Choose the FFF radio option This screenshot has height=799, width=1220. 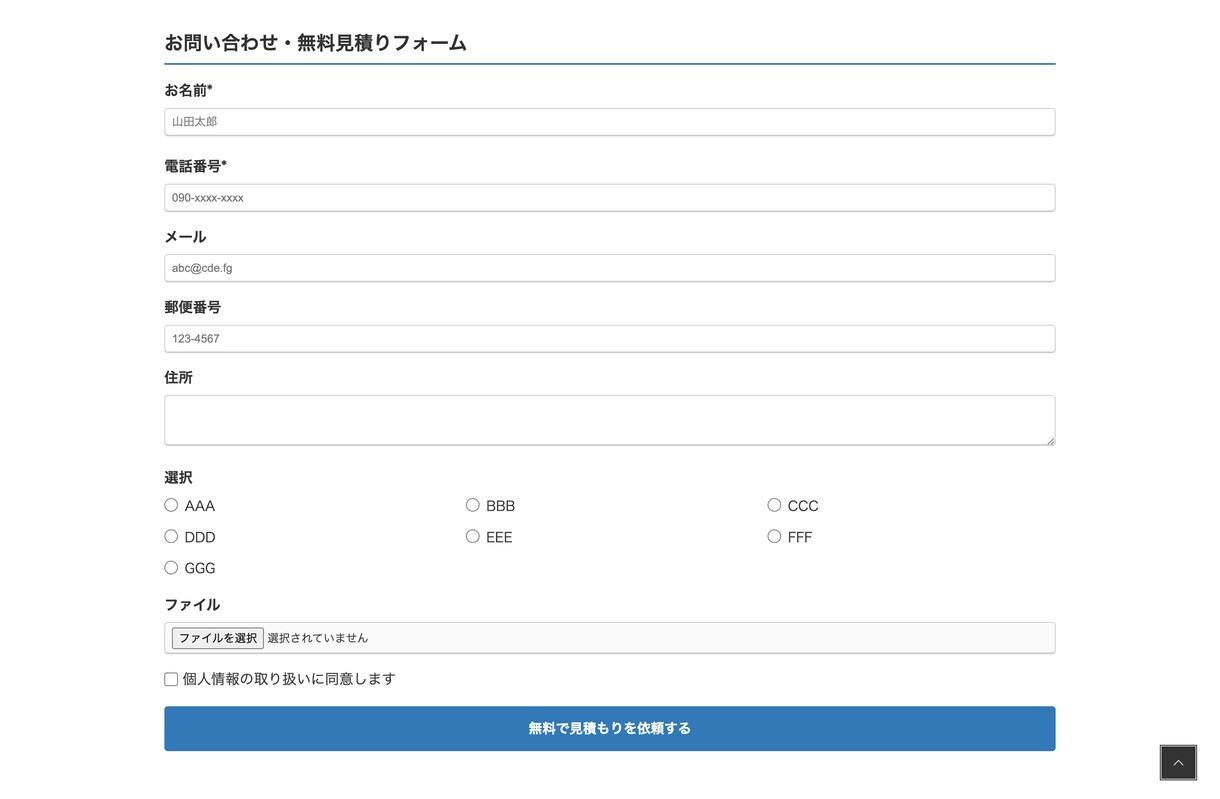[x=774, y=536]
